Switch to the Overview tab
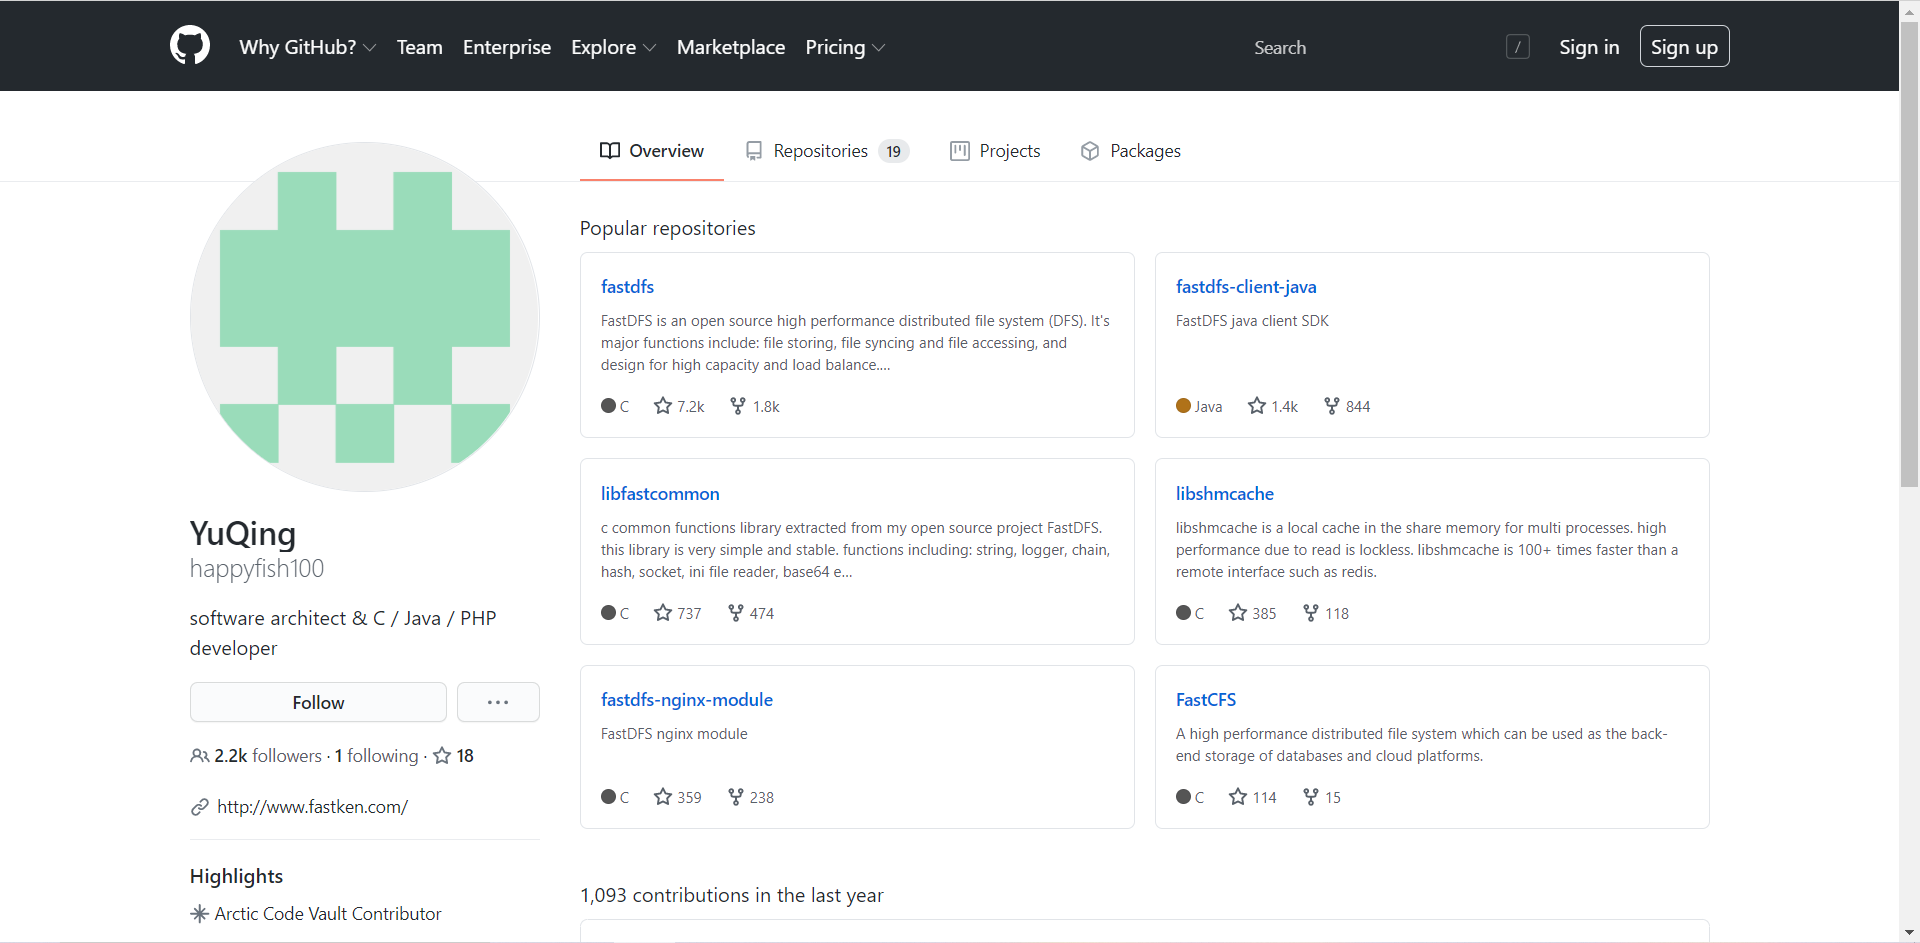Screen dimensions: 1920x943 pos(652,151)
